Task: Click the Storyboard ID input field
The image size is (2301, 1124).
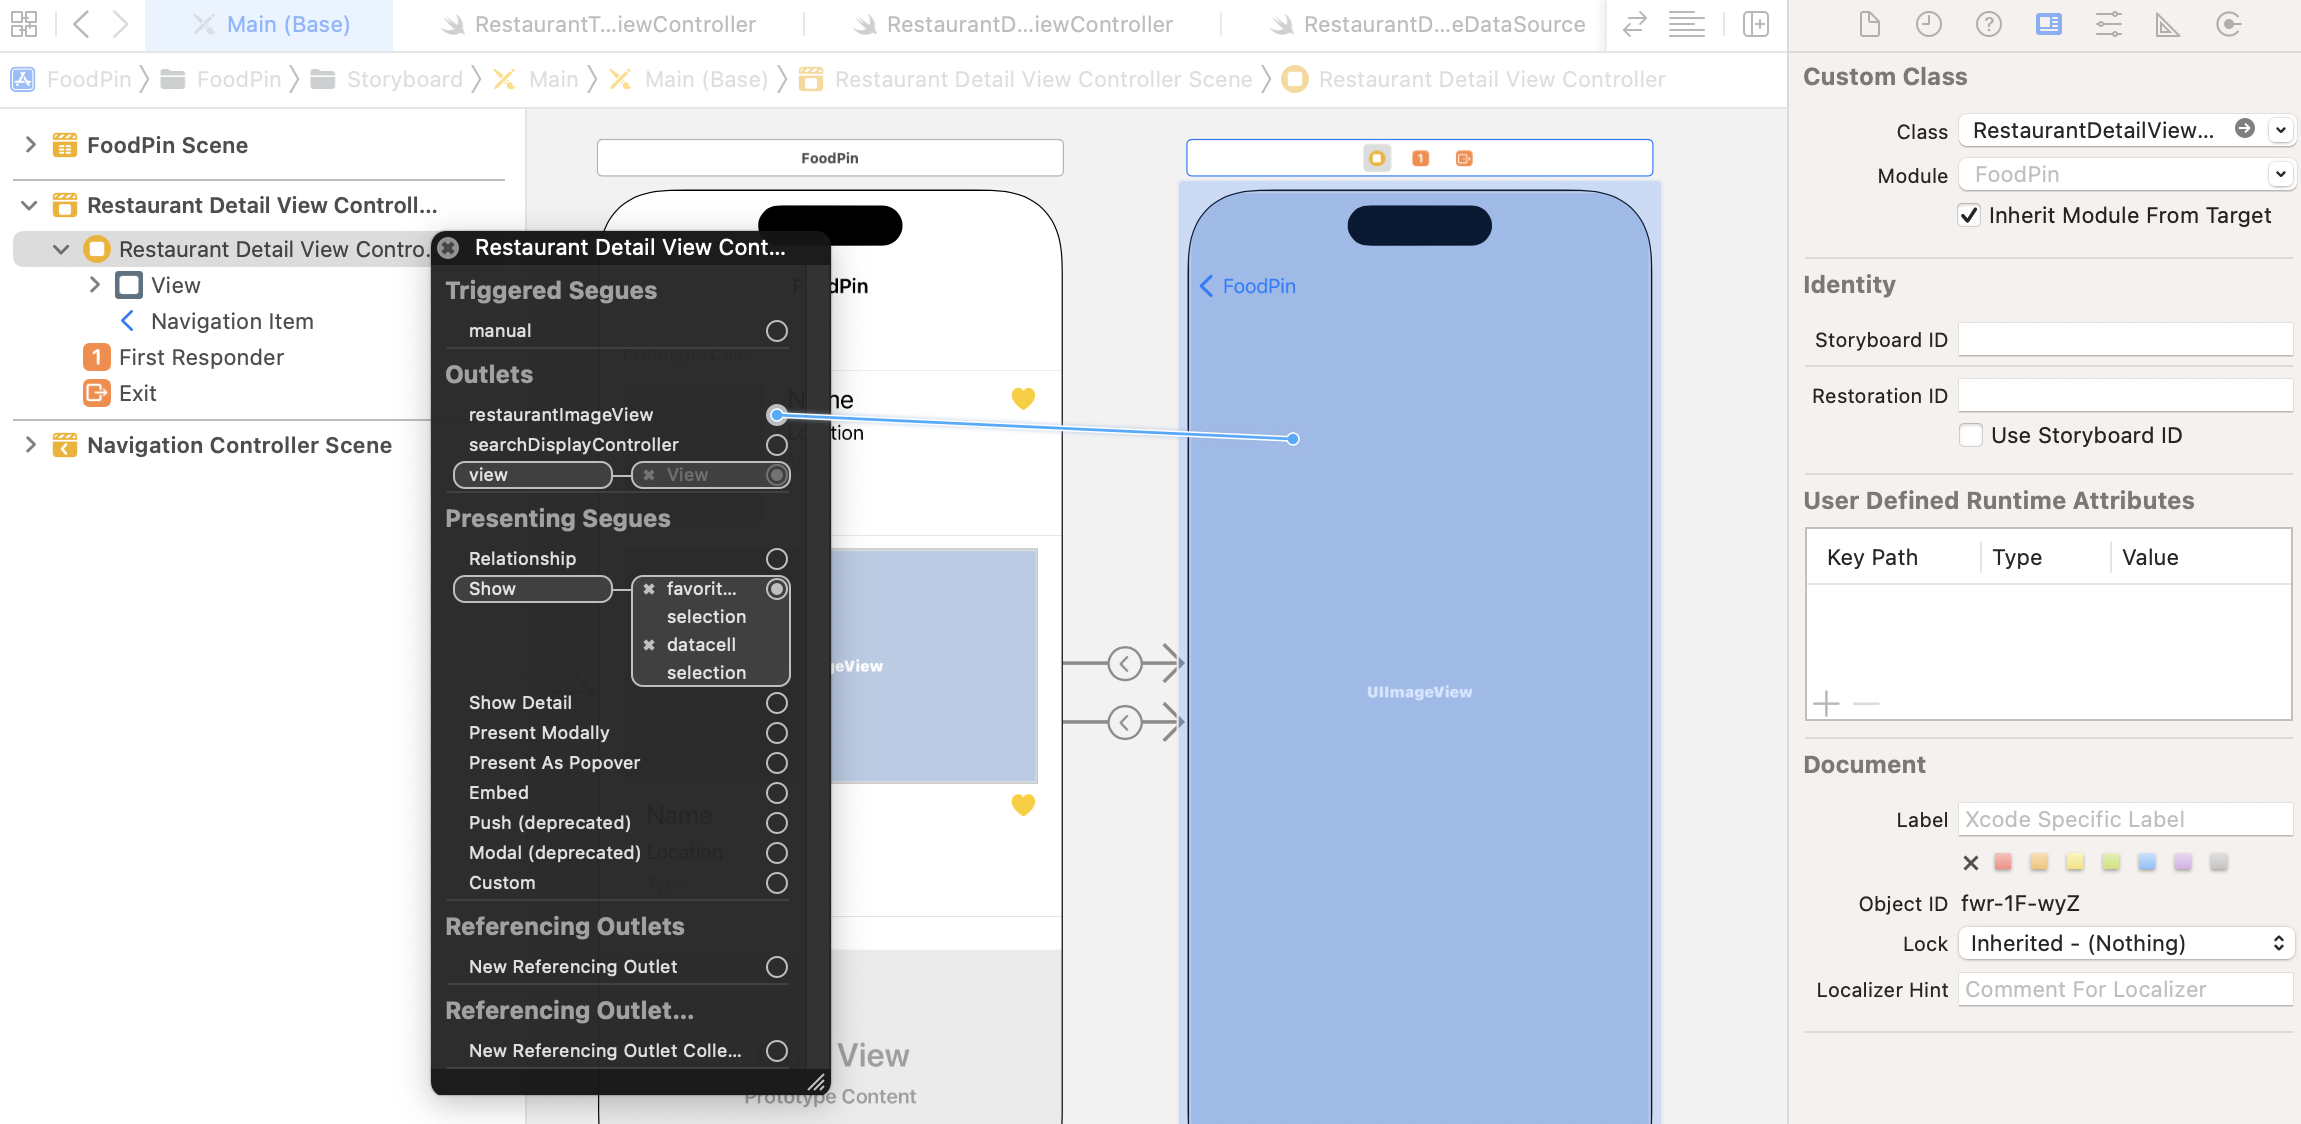Action: [2124, 340]
